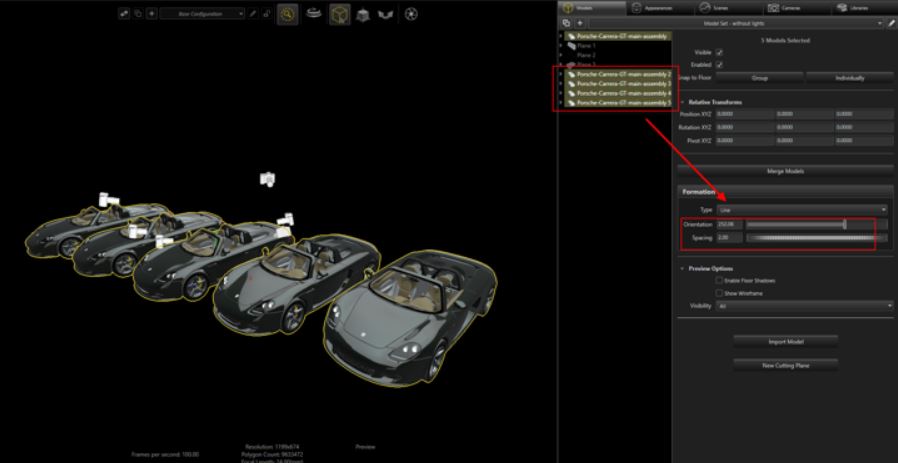This screenshot has width=898, height=463.
Task: Click the highlighted wireframe cube icon
Action: pos(340,15)
